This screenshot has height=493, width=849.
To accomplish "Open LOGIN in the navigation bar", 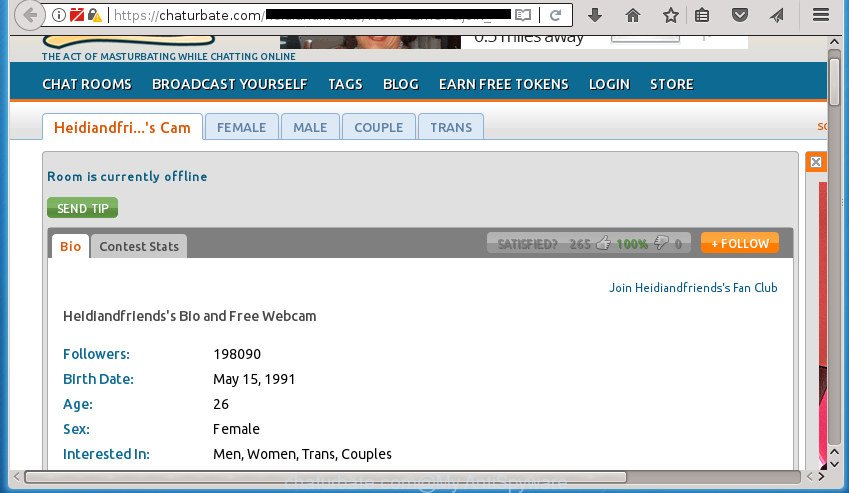I will pos(609,84).
